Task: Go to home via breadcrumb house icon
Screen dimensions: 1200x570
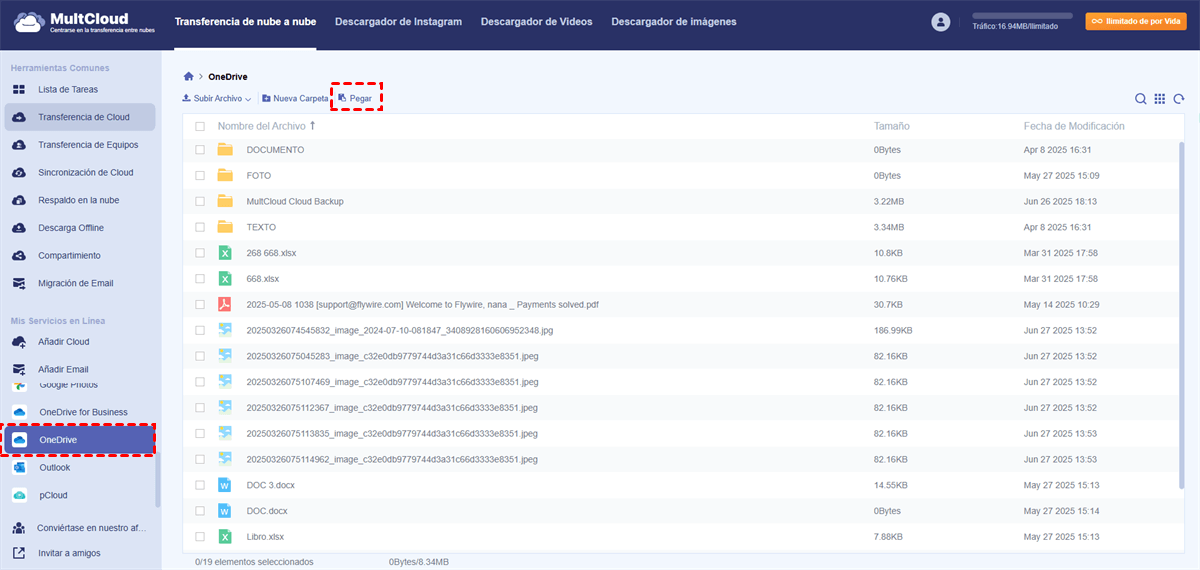Action: (x=188, y=77)
